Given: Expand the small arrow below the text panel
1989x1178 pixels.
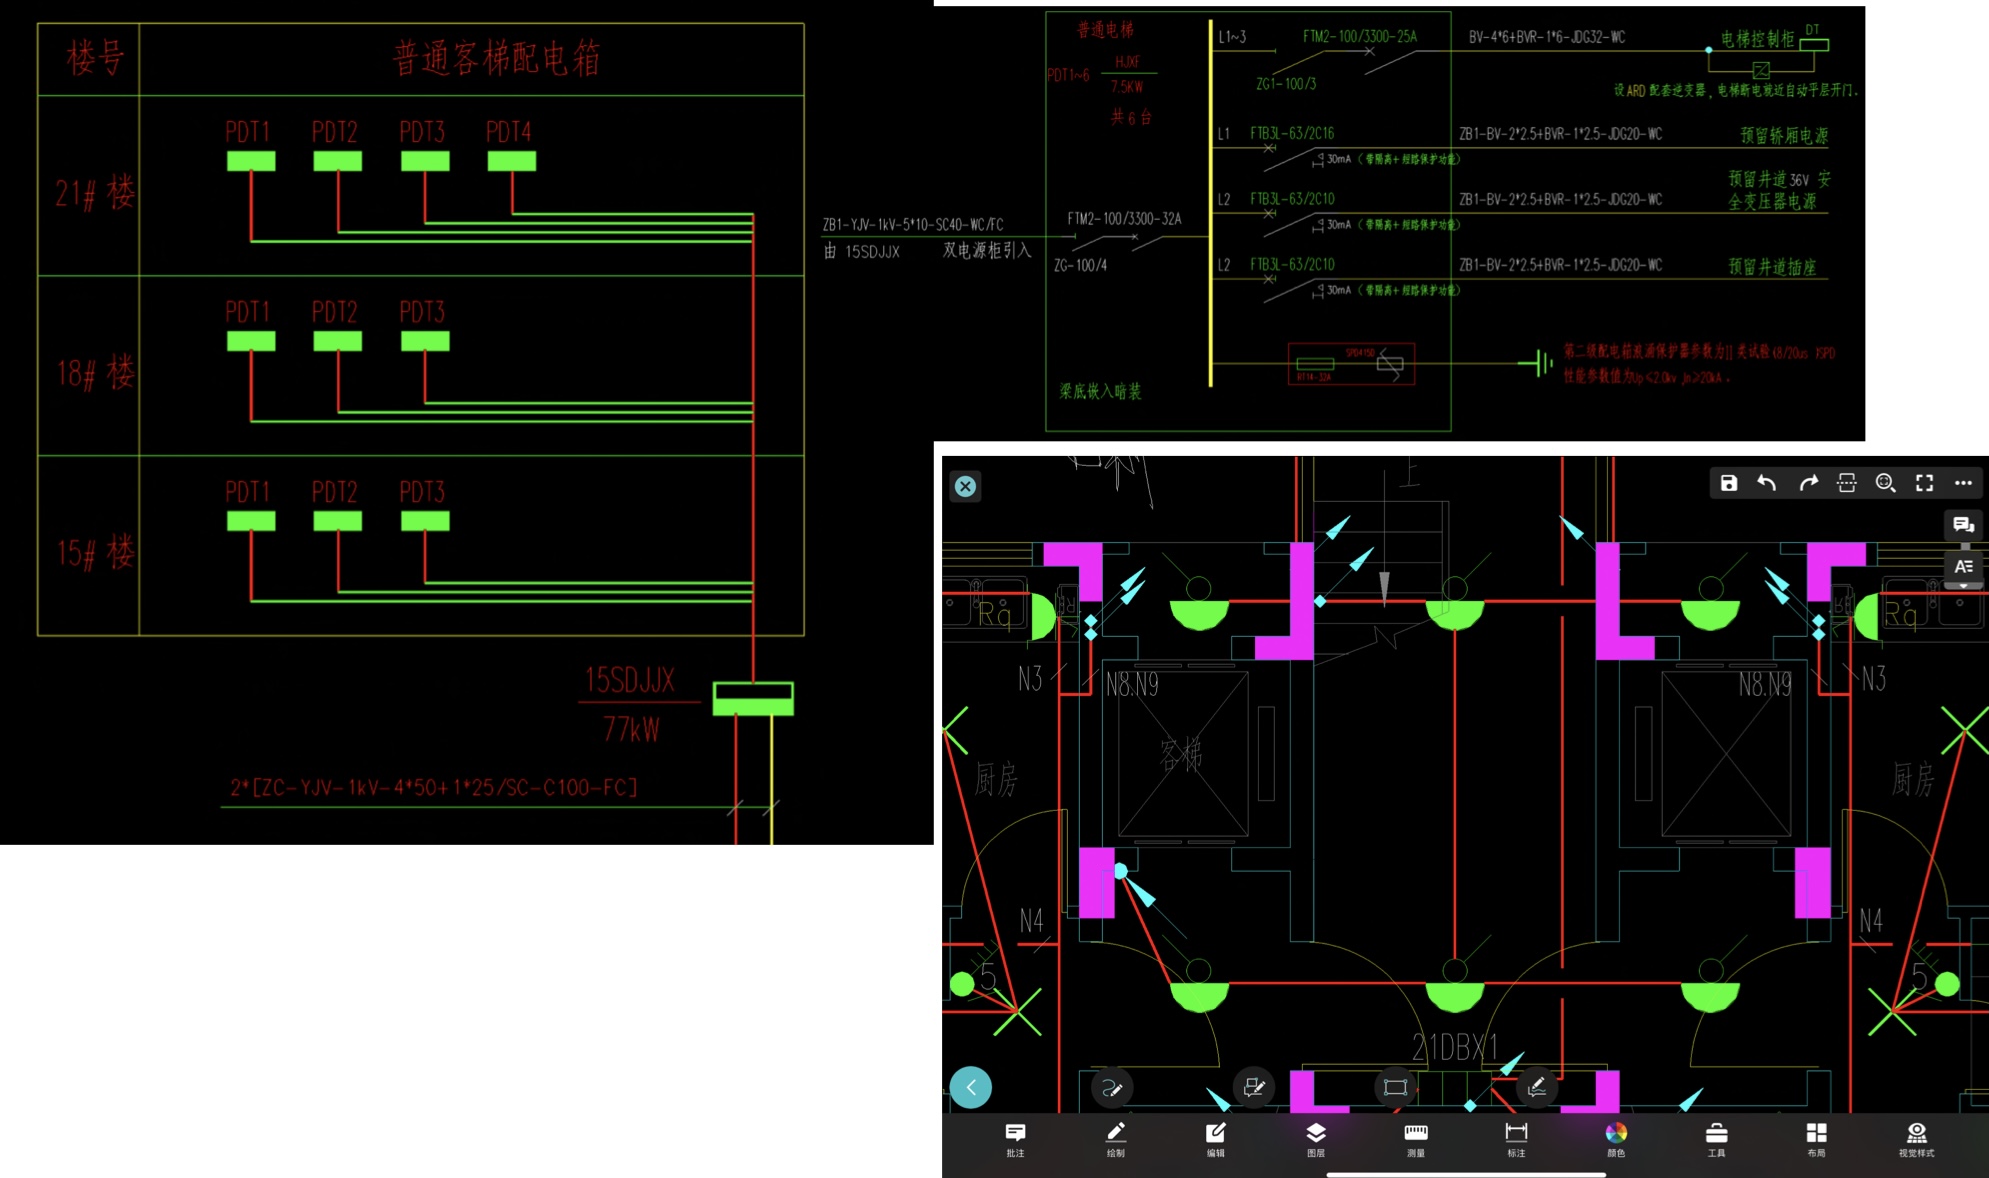Looking at the screenshot, I should point(1963,586).
